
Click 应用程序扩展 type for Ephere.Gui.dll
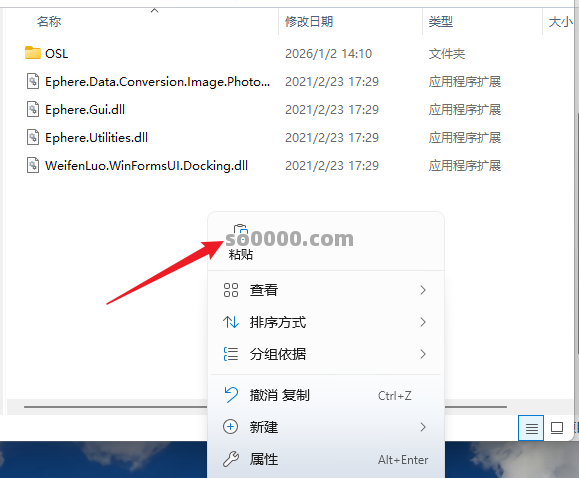pos(465,110)
